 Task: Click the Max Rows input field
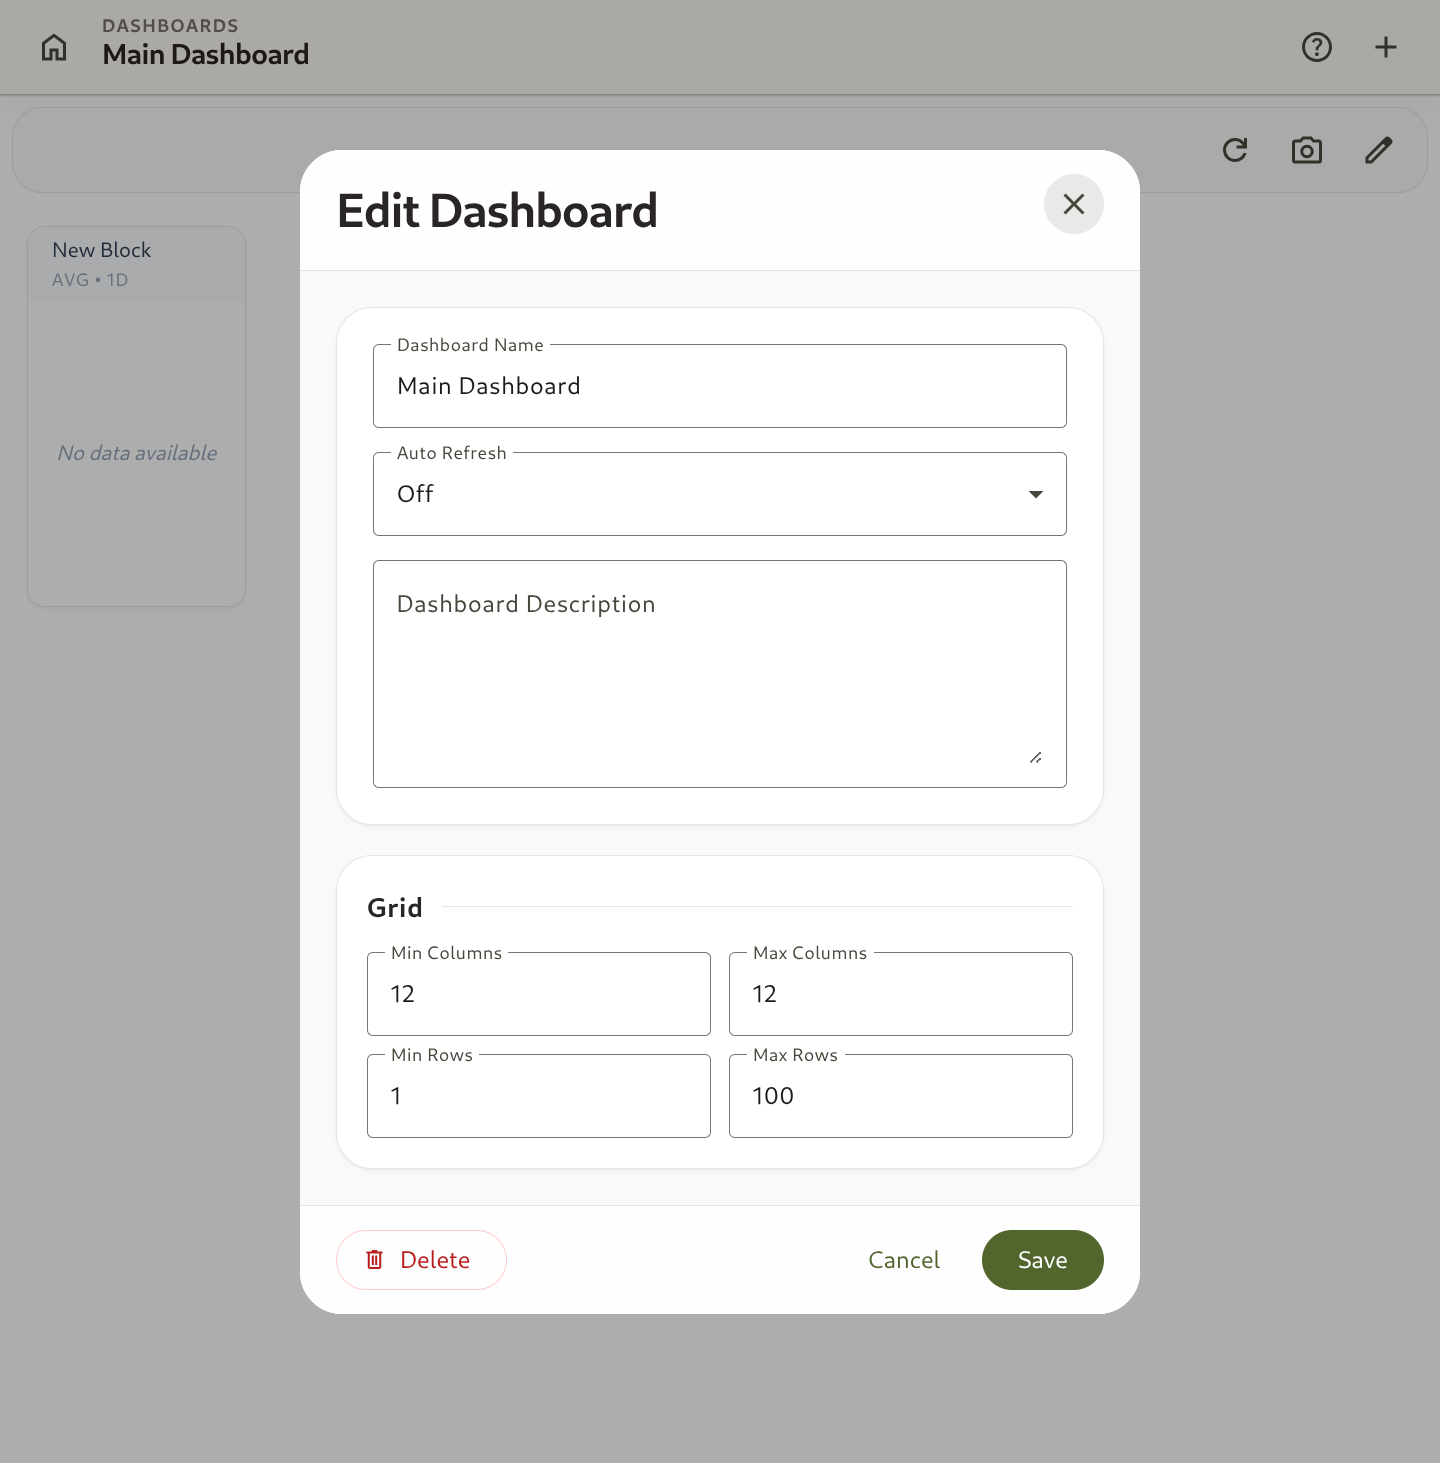[901, 1096]
